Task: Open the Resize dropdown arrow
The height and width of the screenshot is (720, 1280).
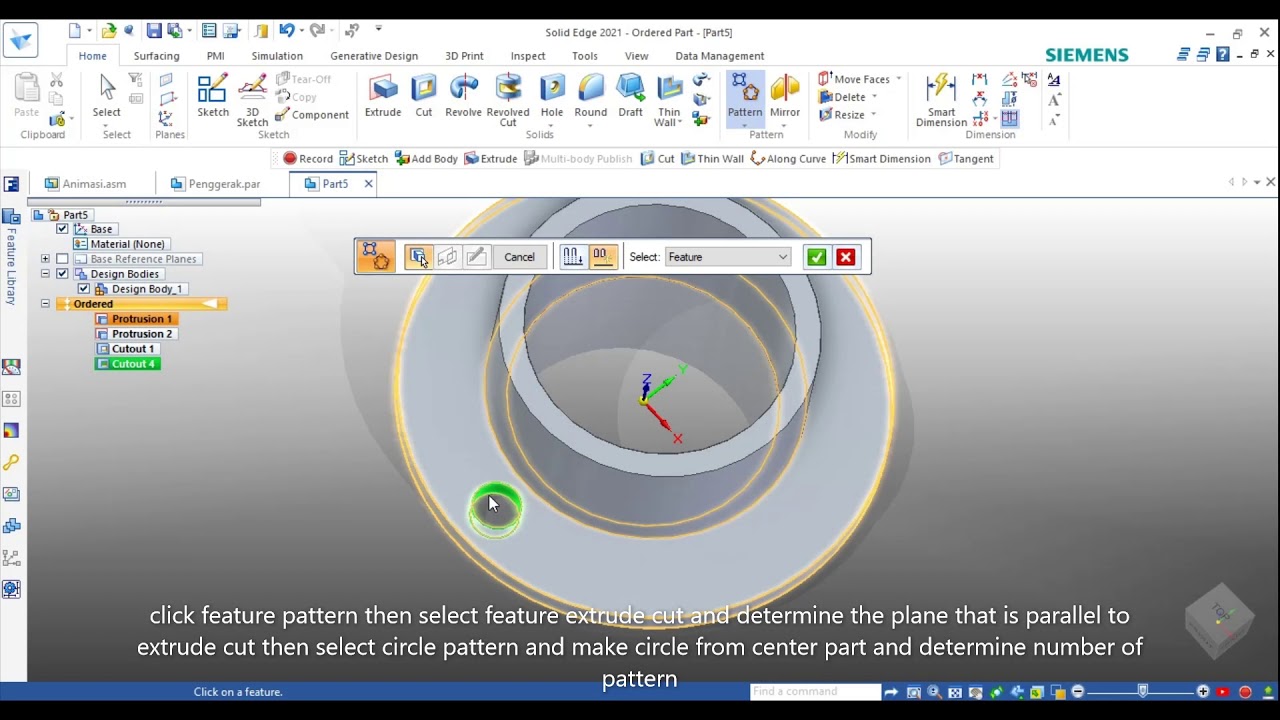Action: tap(873, 115)
